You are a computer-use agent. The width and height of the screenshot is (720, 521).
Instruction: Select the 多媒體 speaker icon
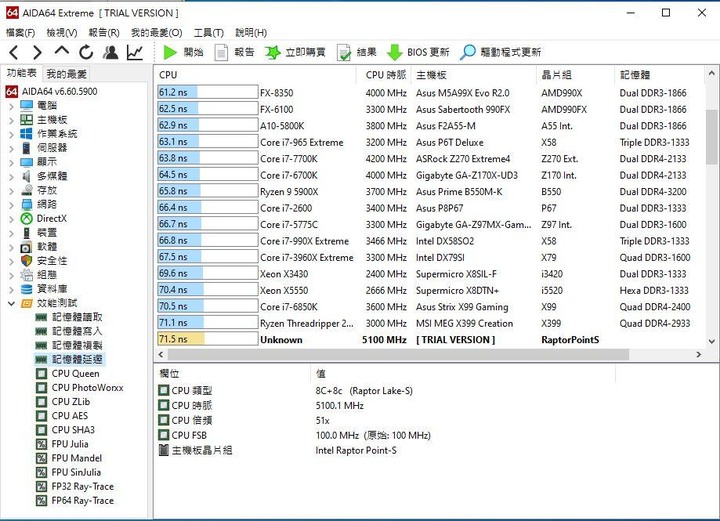27,176
